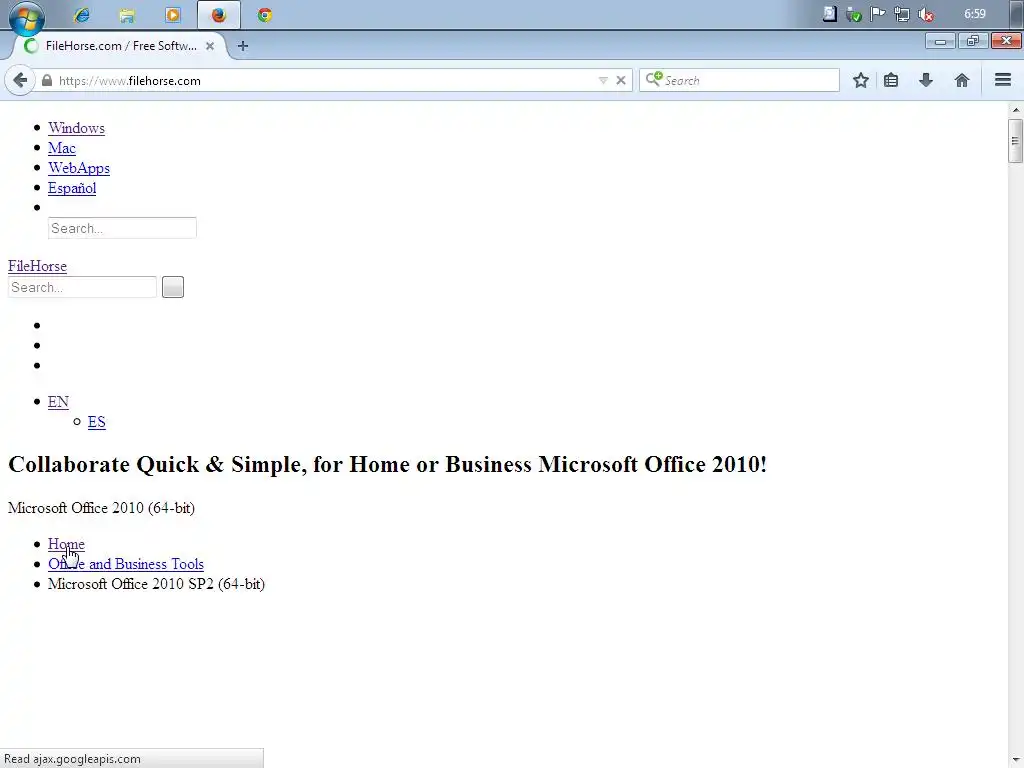The image size is (1024, 768).
Task: Select the EN language link
Action: (x=58, y=402)
